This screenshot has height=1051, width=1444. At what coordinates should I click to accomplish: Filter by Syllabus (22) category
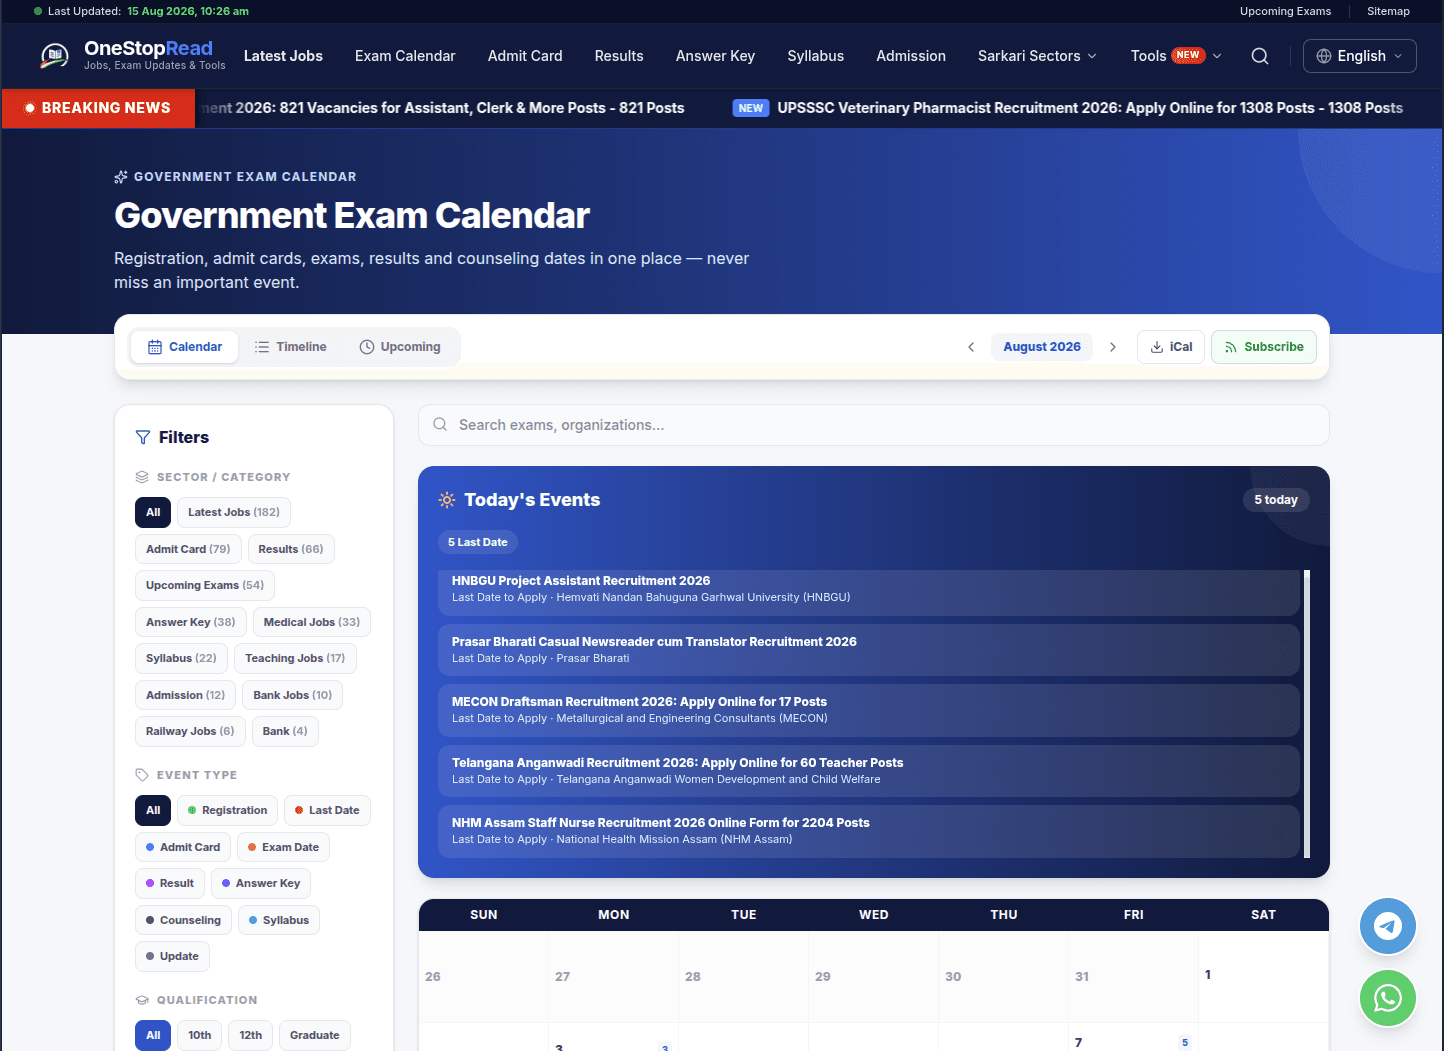pos(181,658)
